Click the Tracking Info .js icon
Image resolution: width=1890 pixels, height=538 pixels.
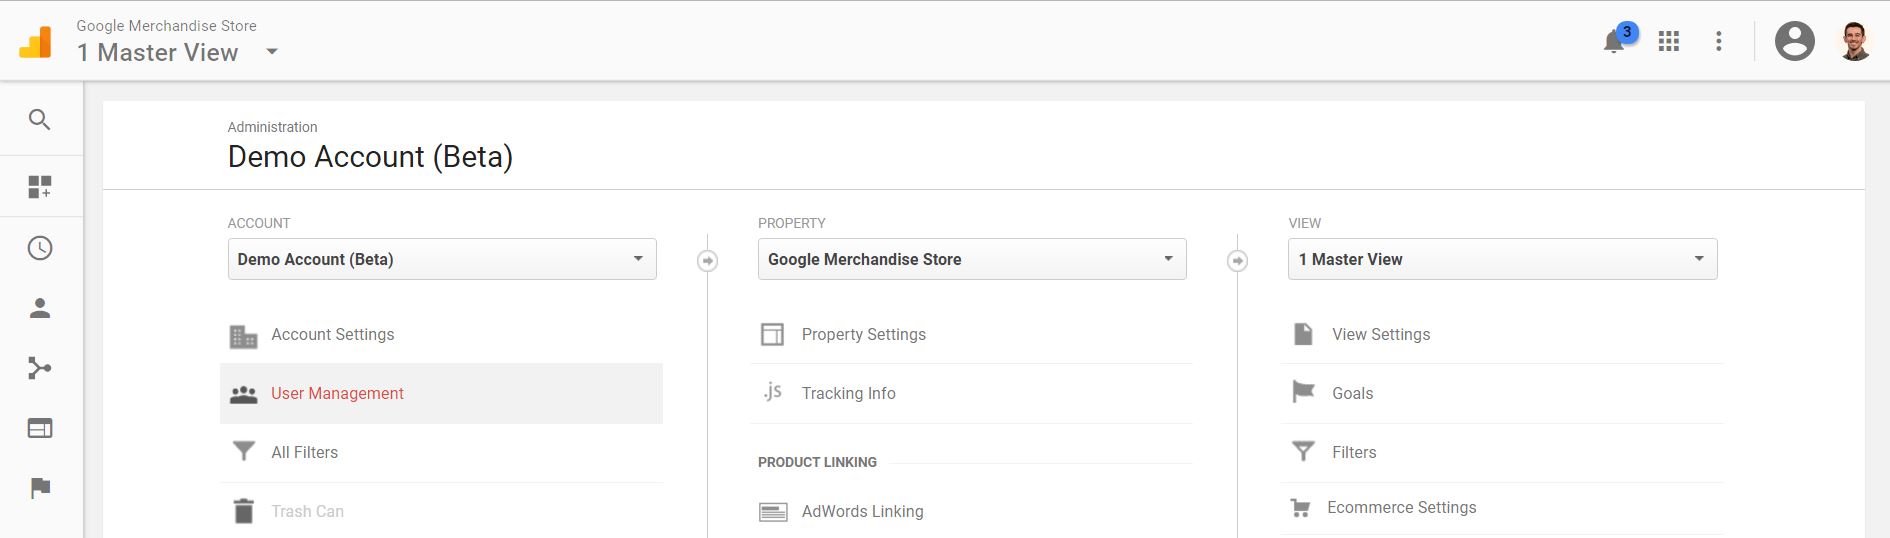click(772, 392)
